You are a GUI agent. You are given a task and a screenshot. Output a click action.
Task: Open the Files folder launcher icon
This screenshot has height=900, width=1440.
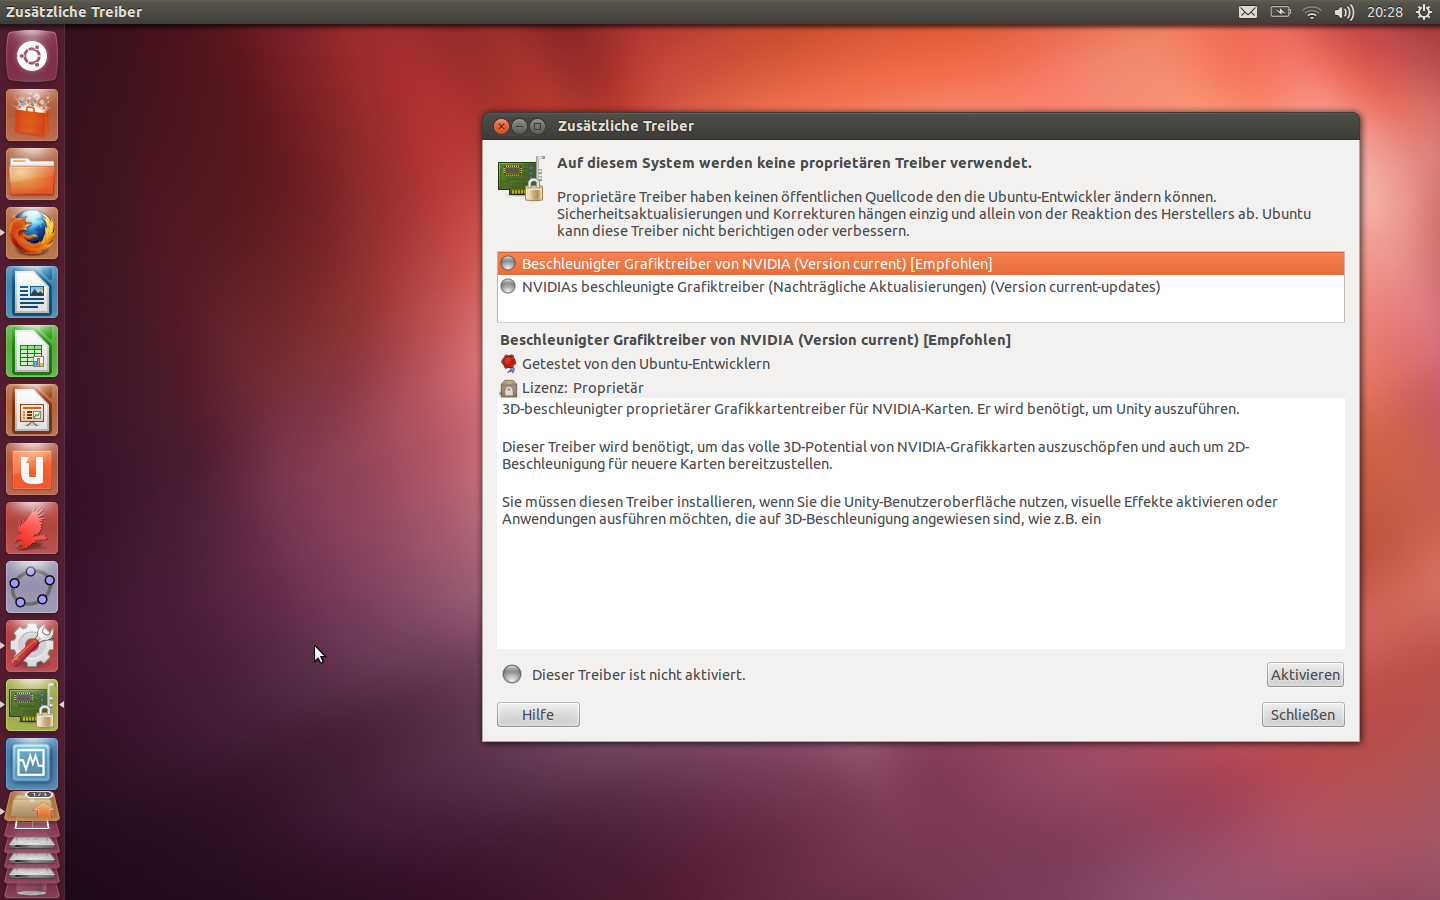point(32,174)
